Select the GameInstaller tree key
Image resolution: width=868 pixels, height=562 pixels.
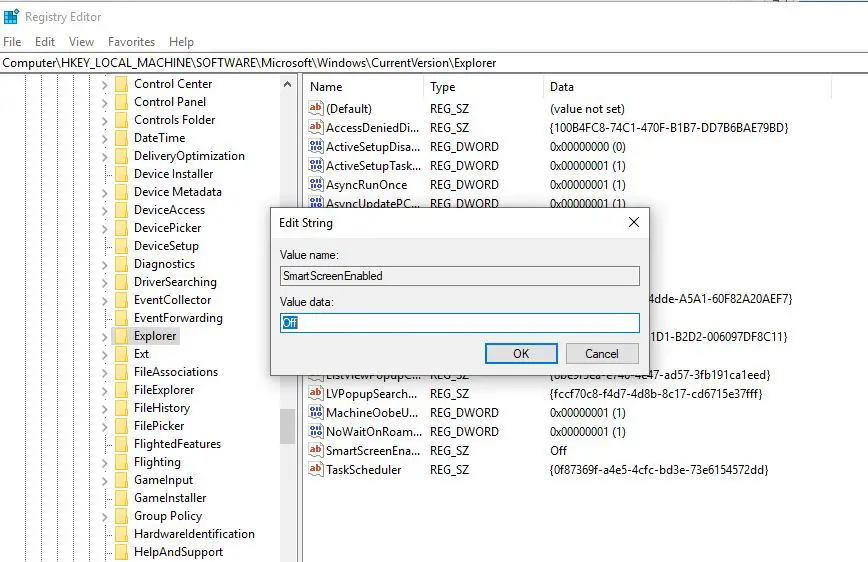170,498
